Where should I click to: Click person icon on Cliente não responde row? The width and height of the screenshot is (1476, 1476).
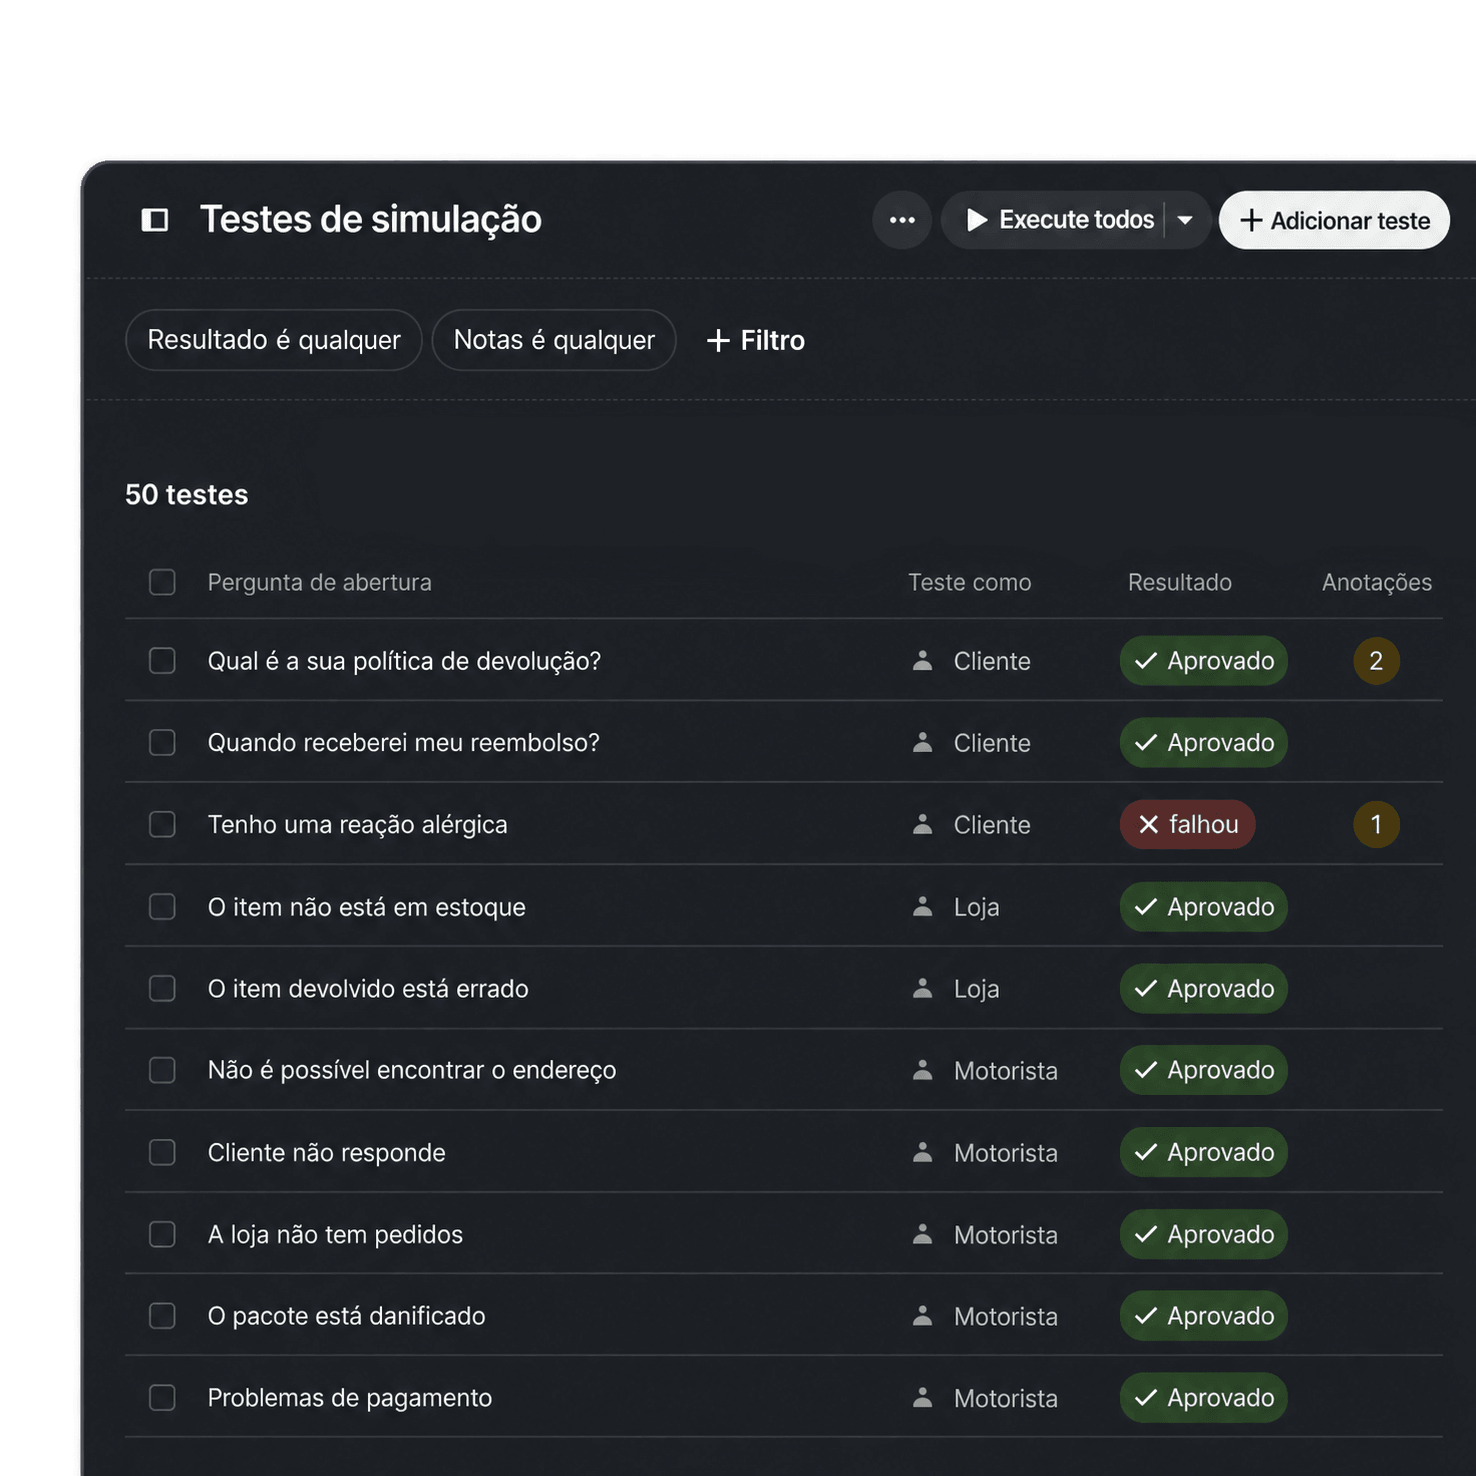923,1153
